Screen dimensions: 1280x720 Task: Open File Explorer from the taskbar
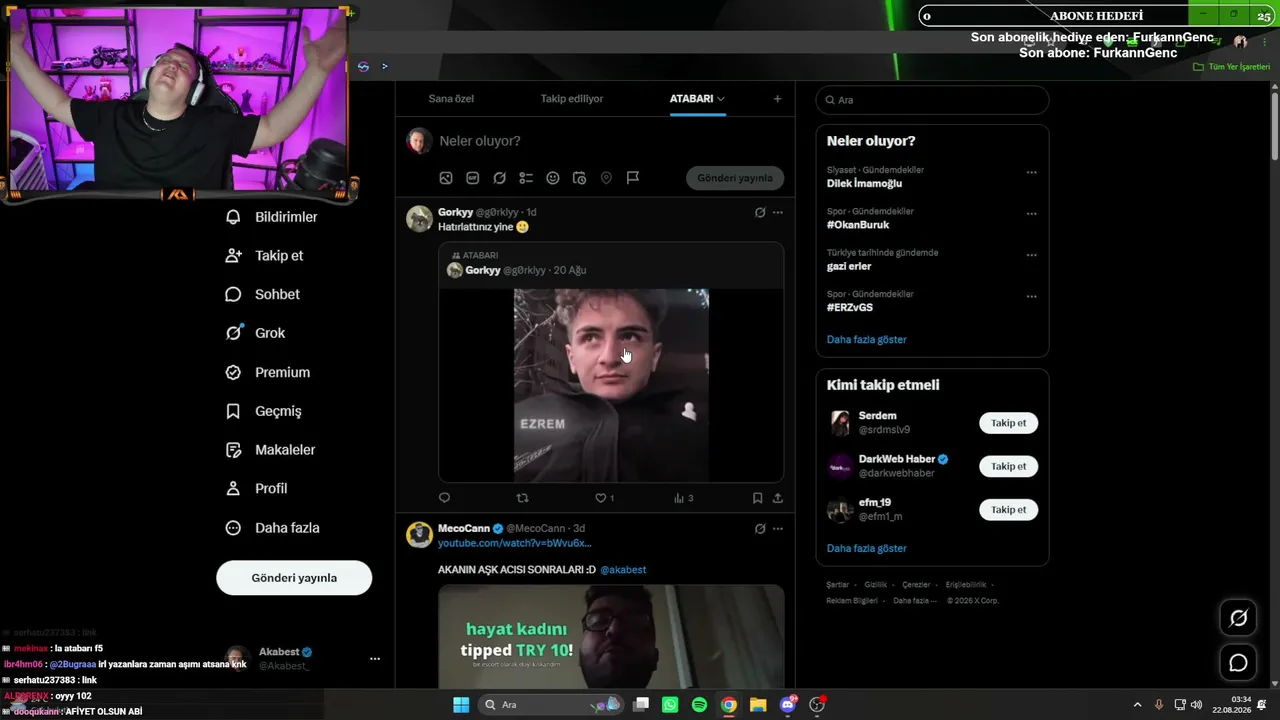[x=758, y=705]
